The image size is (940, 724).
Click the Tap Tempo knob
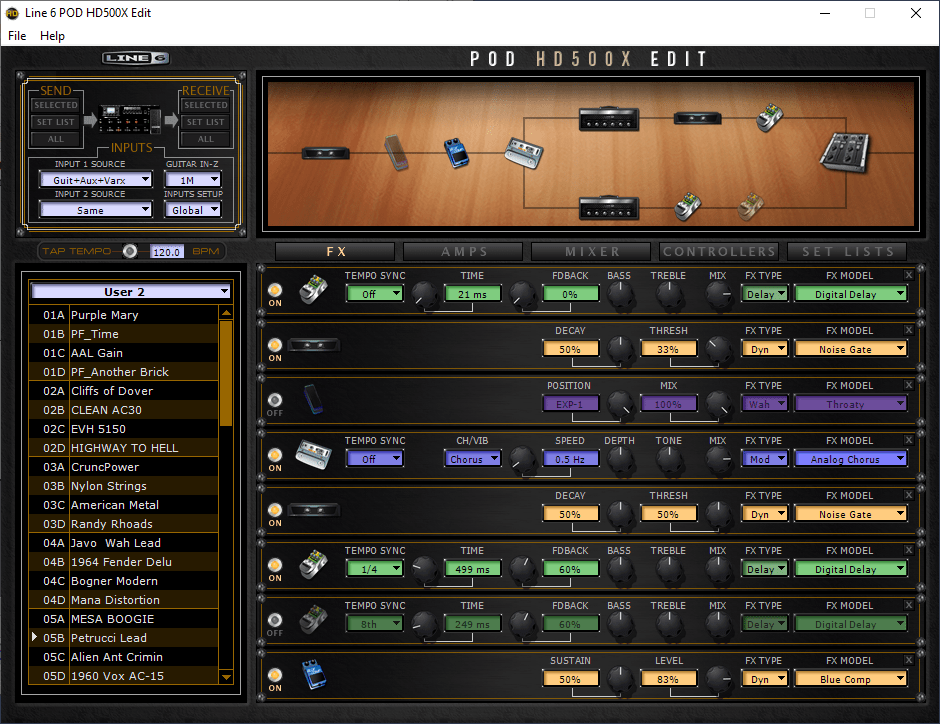(130, 252)
